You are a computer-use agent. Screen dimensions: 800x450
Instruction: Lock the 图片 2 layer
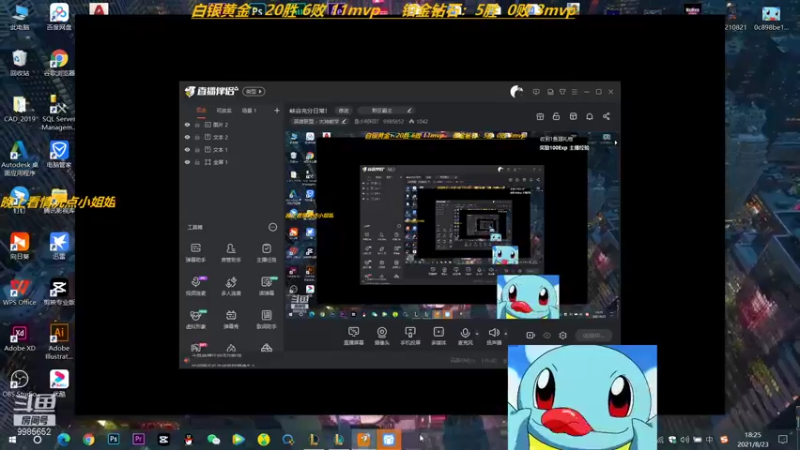coord(197,124)
